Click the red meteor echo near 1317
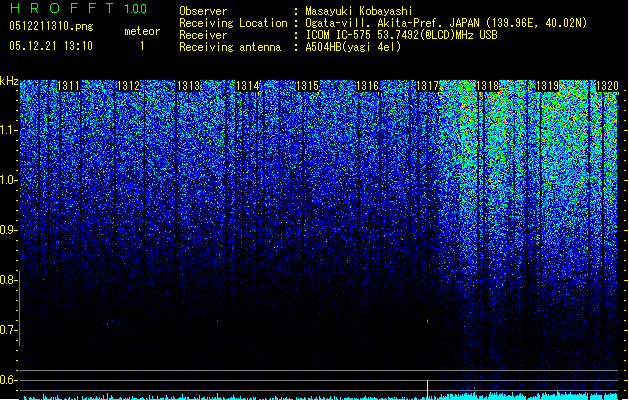This screenshot has width=629, height=400. 428,321
